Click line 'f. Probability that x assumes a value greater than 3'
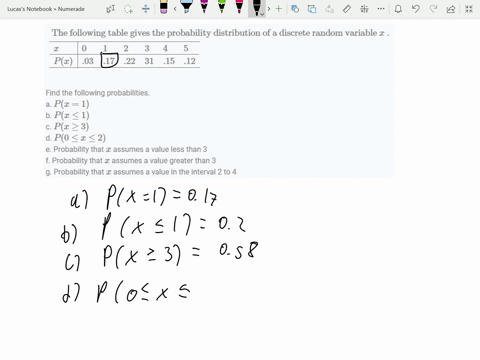 pos(131,161)
